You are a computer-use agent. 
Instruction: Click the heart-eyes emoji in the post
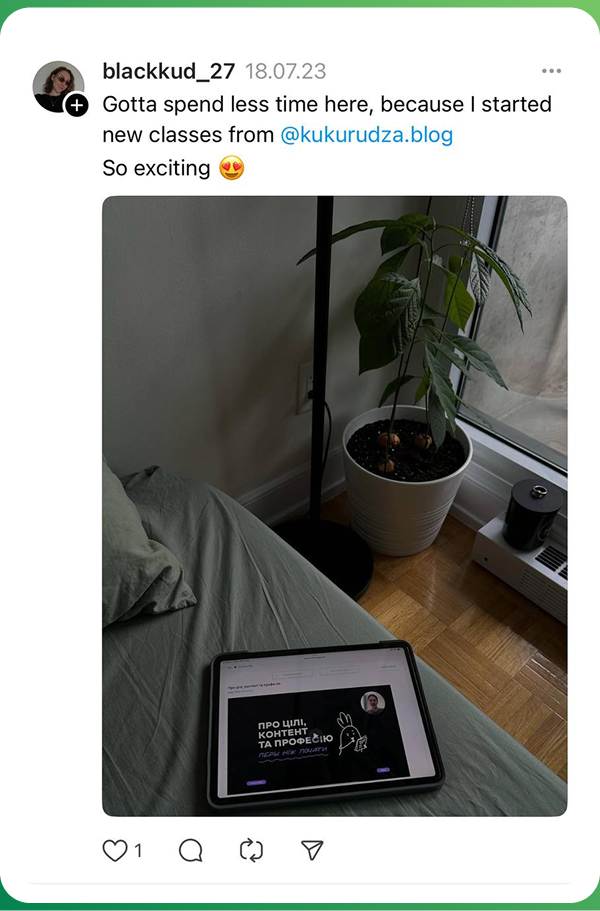click(x=231, y=168)
